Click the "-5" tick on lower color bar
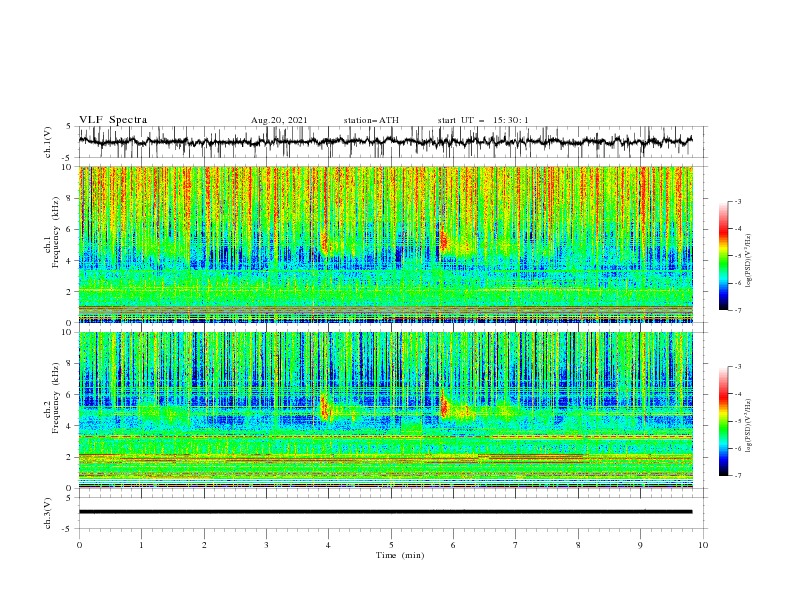Viewport: 792px width, 612px height. click(738, 421)
